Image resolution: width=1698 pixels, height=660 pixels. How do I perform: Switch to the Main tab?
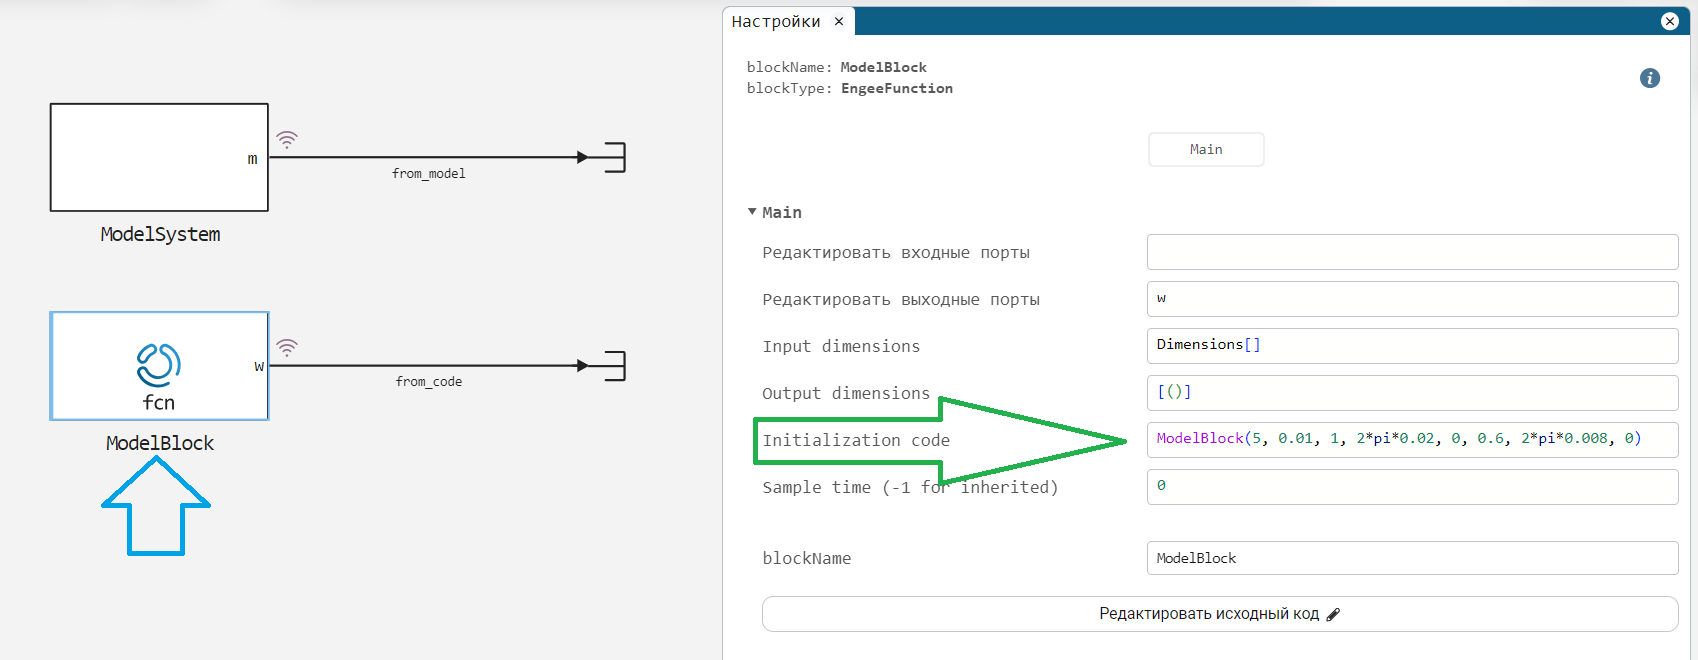(x=1205, y=149)
